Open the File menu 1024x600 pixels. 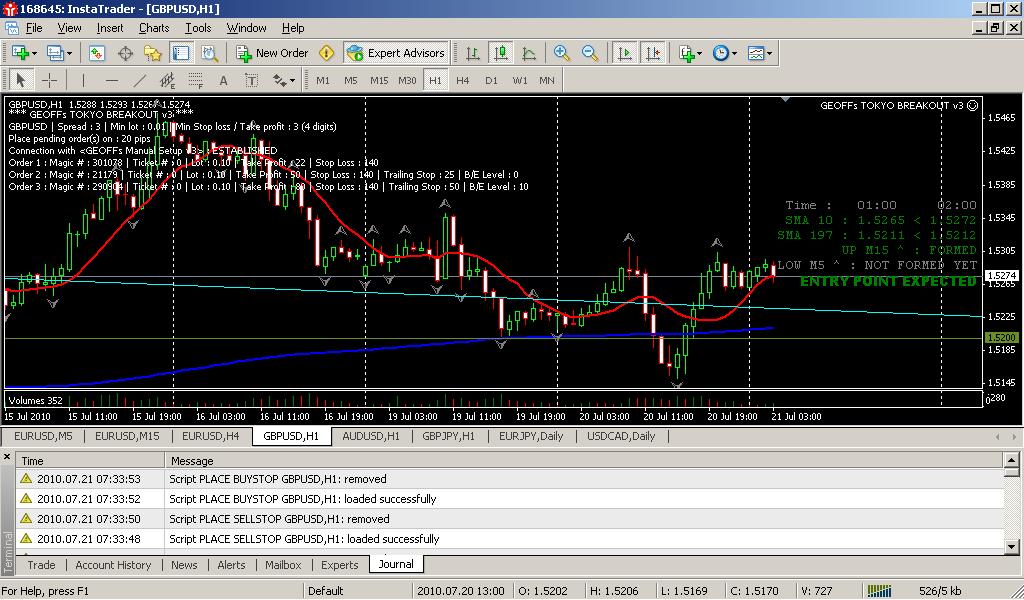coord(34,28)
